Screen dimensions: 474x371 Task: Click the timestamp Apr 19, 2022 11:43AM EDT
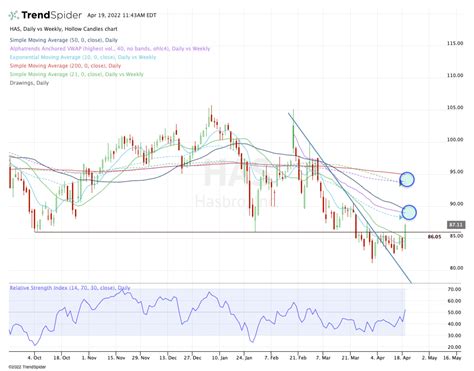[122, 15]
